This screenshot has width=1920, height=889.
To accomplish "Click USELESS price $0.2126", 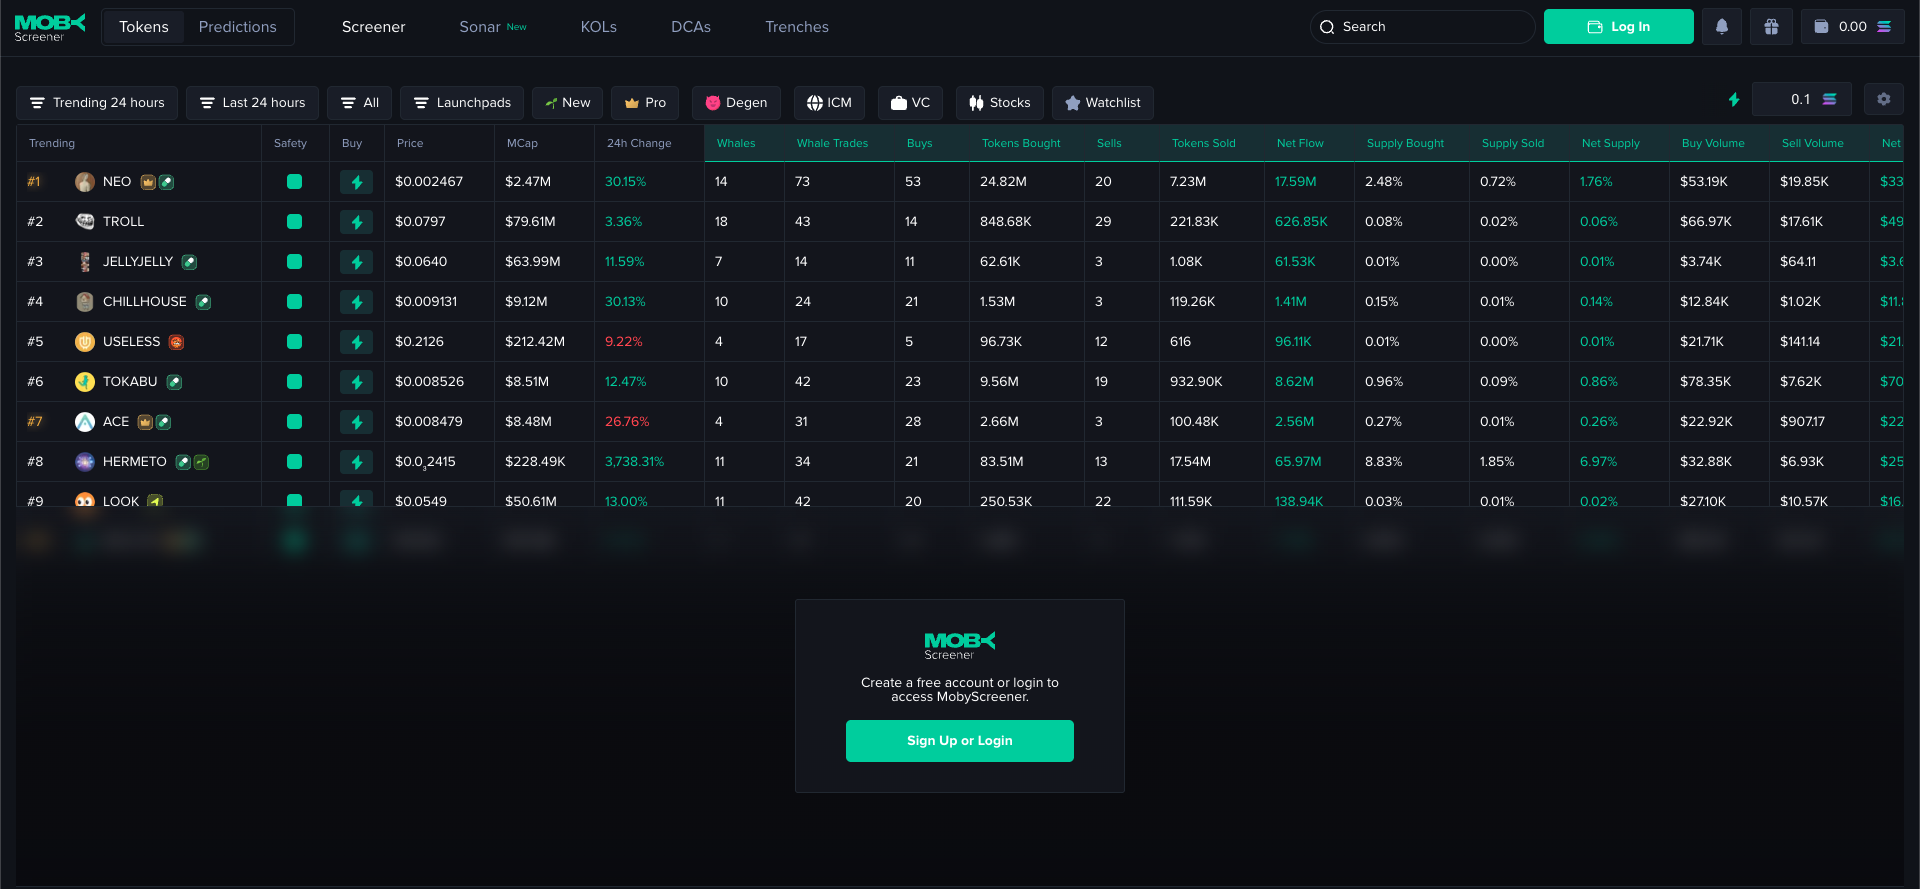I will (419, 342).
